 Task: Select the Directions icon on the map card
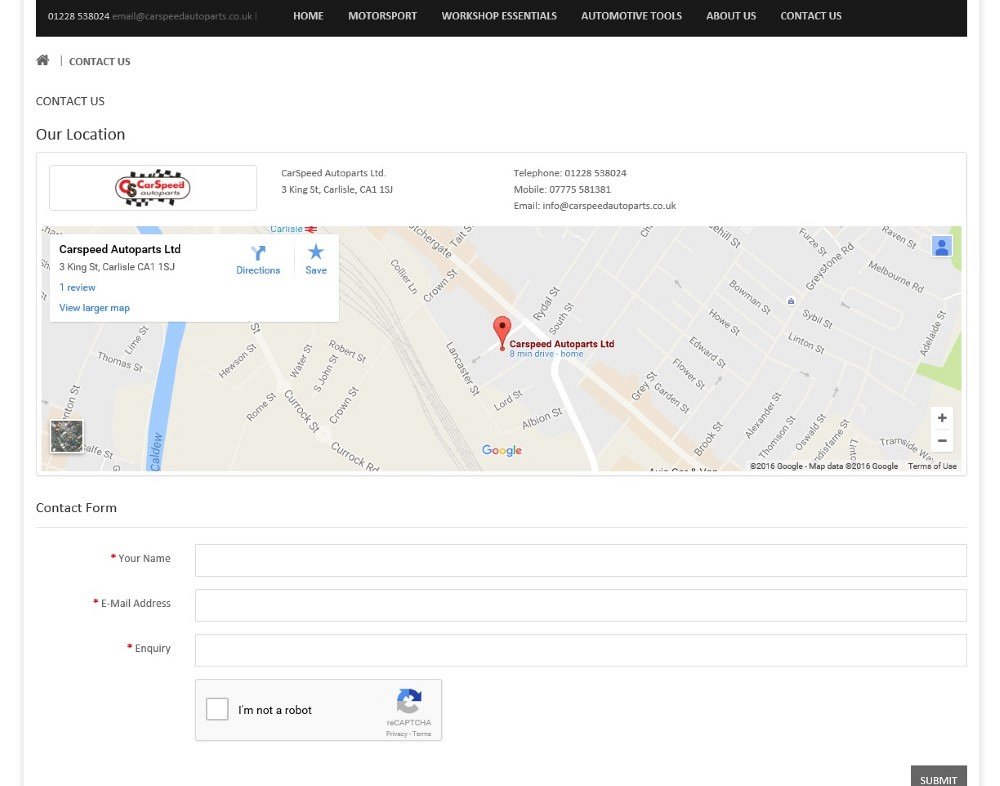(x=258, y=254)
